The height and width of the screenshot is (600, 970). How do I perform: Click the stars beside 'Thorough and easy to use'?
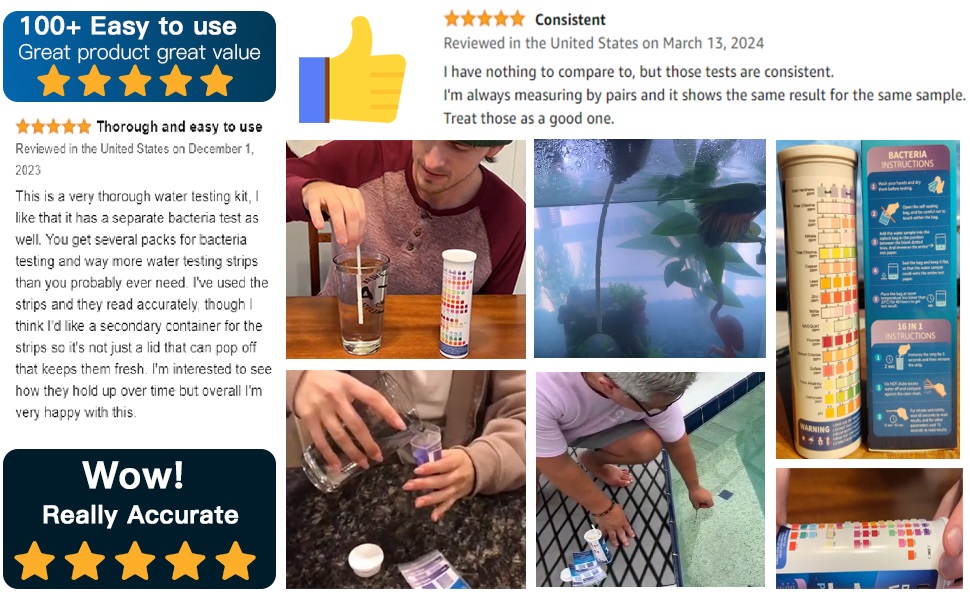[x=53, y=127]
